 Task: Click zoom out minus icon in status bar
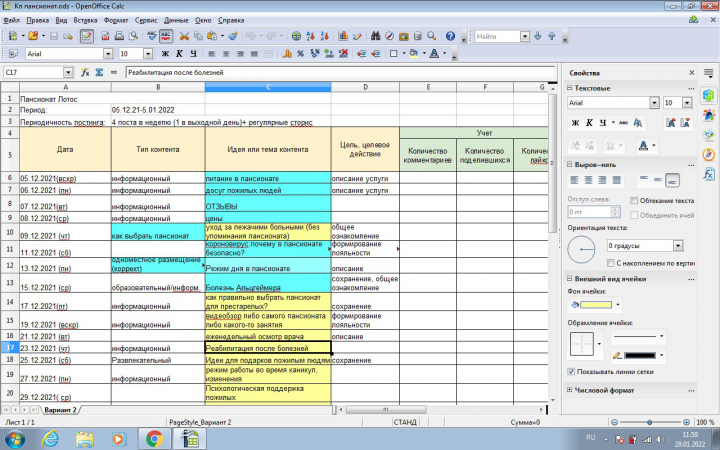(614, 422)
